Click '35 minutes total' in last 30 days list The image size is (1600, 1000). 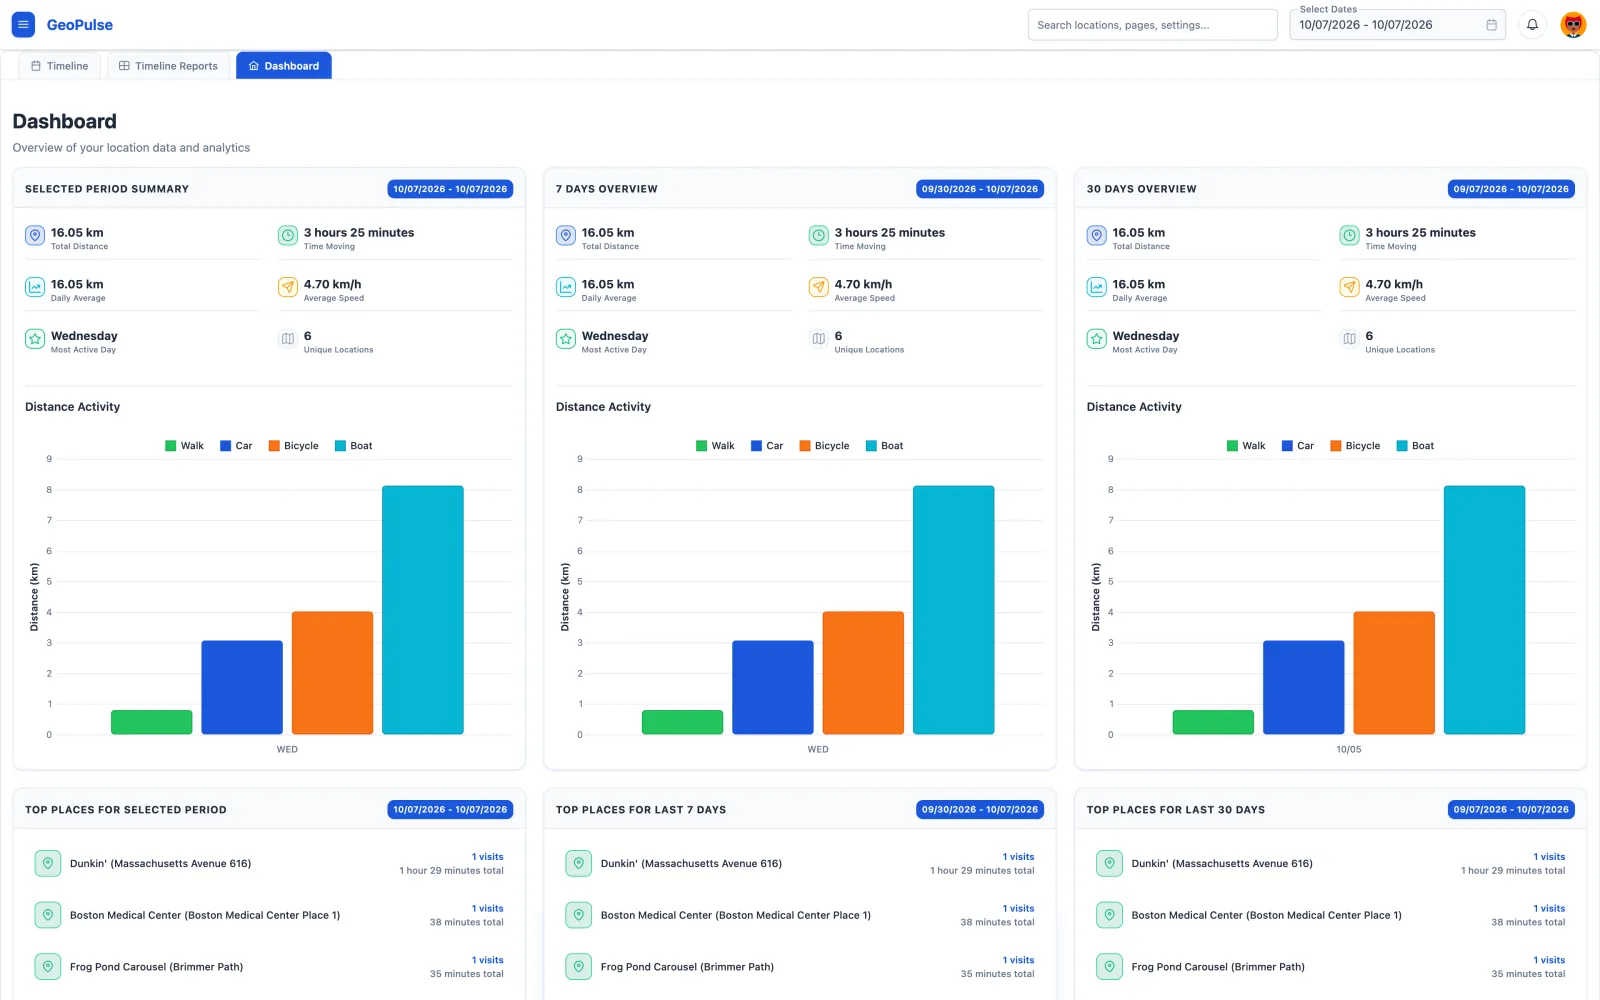coord(1528,974)
